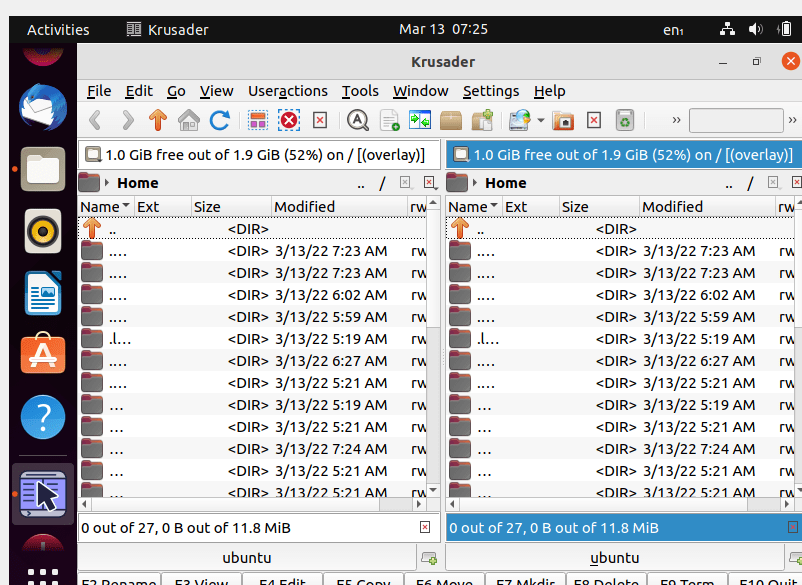
Task: Reload the panel with the blue refresh icon
Action: 220,121
